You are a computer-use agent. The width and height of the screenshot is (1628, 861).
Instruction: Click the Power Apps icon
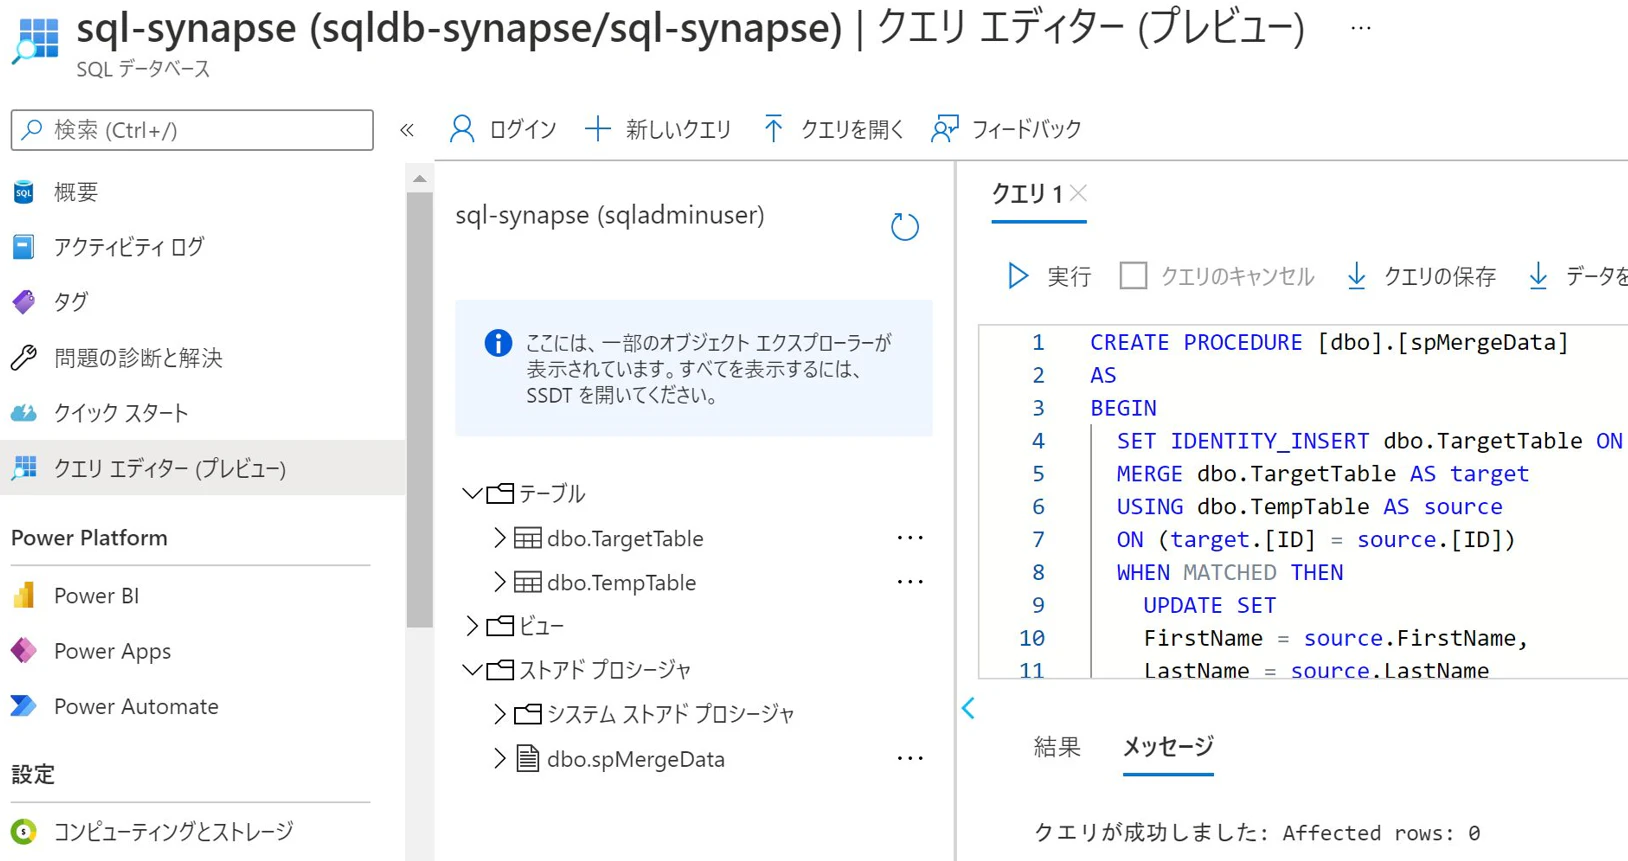[x=24, y=651]
